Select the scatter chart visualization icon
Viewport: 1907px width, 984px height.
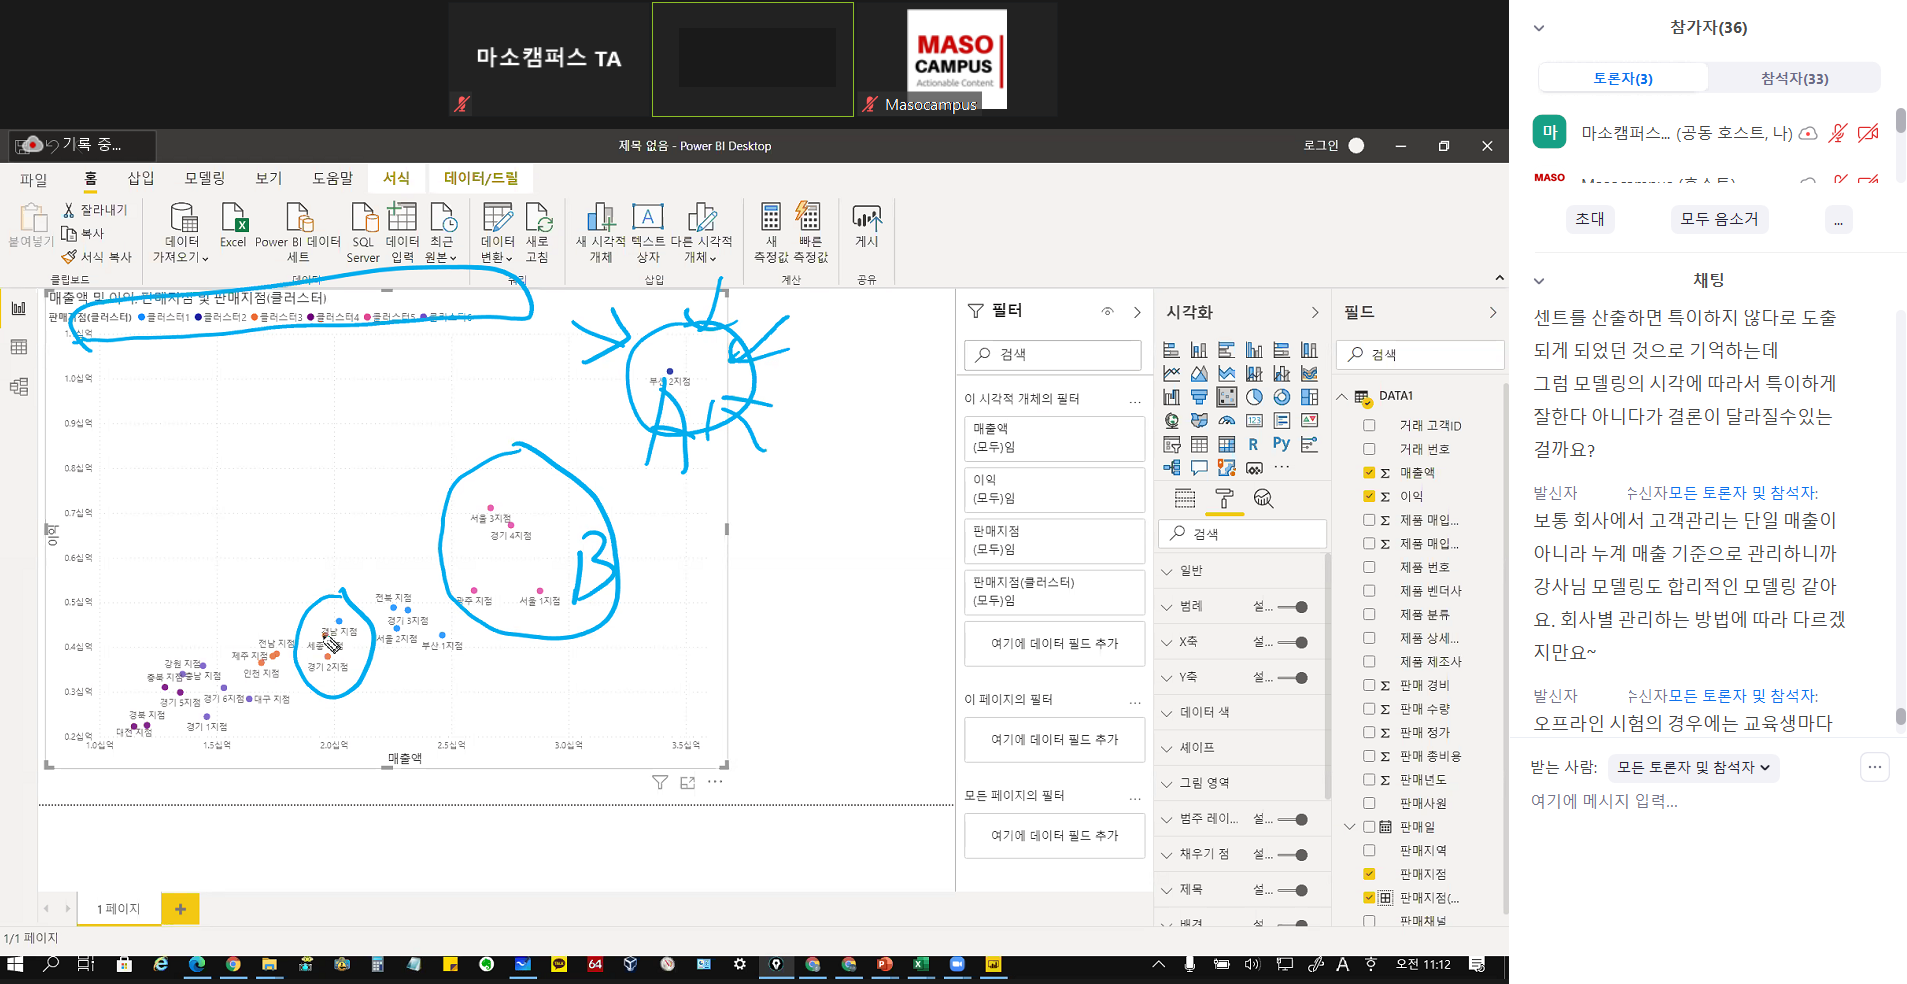click(1226, 397)
